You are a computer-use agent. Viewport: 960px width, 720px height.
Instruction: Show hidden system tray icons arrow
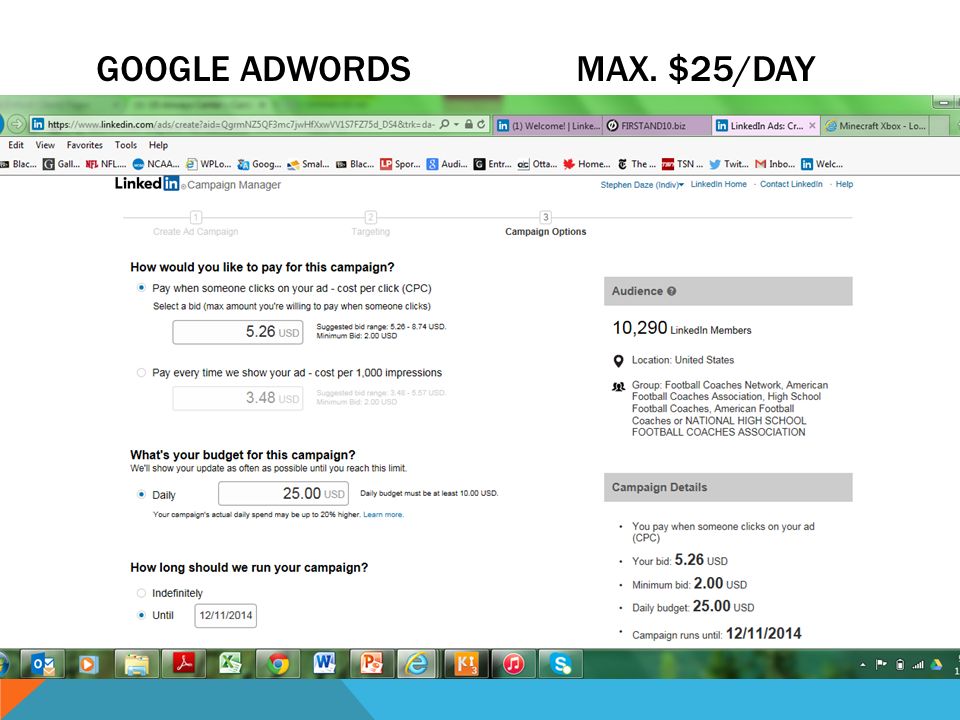863,664
